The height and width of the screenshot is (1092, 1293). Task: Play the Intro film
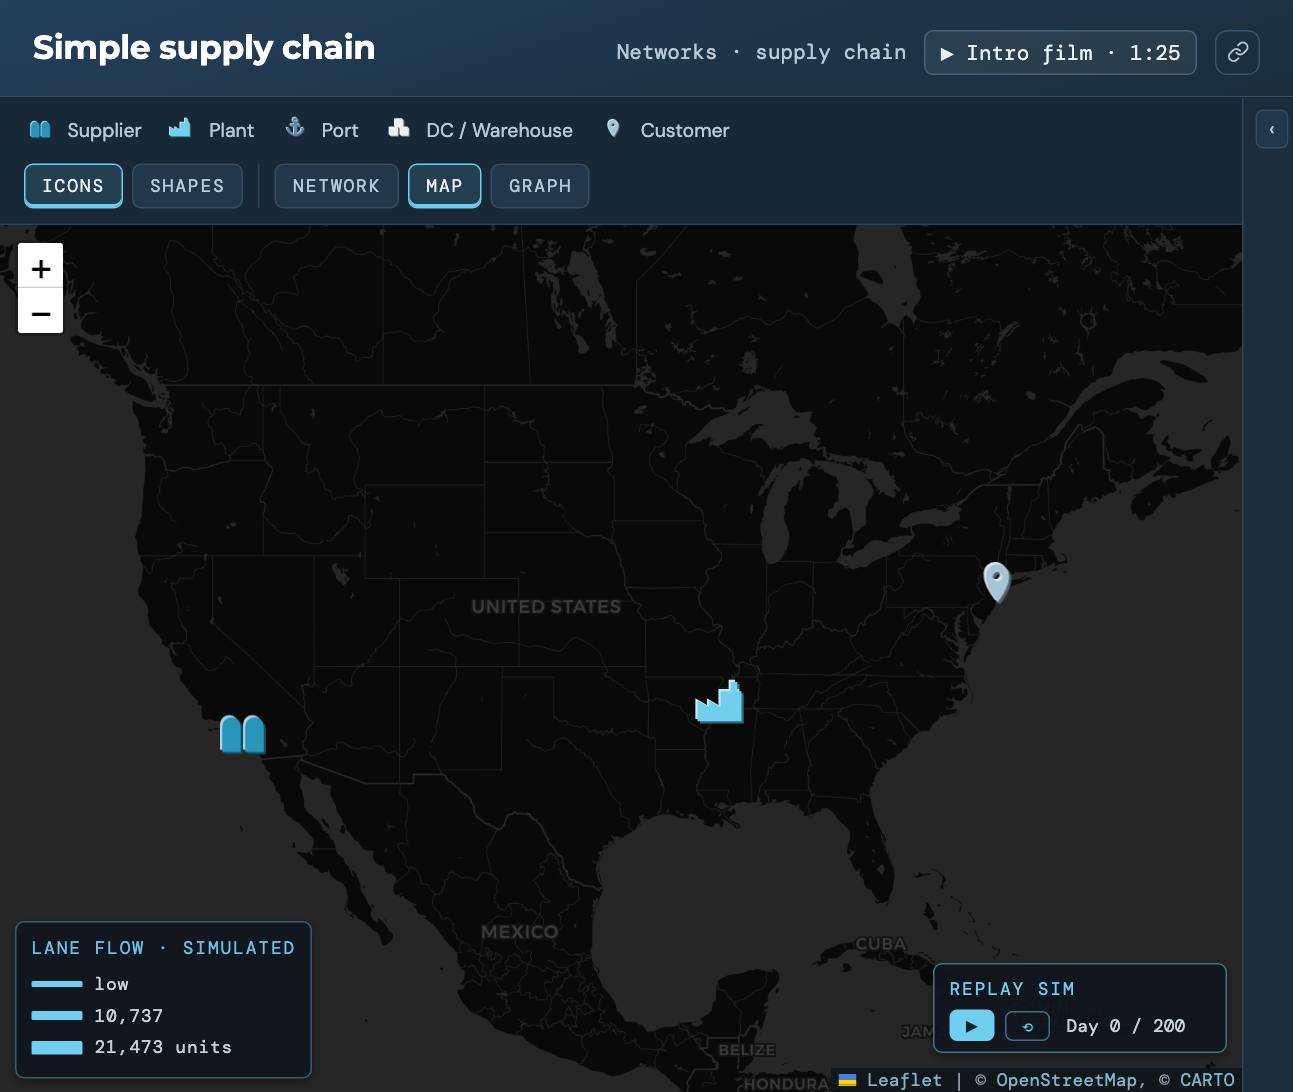tap(1060, 52)
